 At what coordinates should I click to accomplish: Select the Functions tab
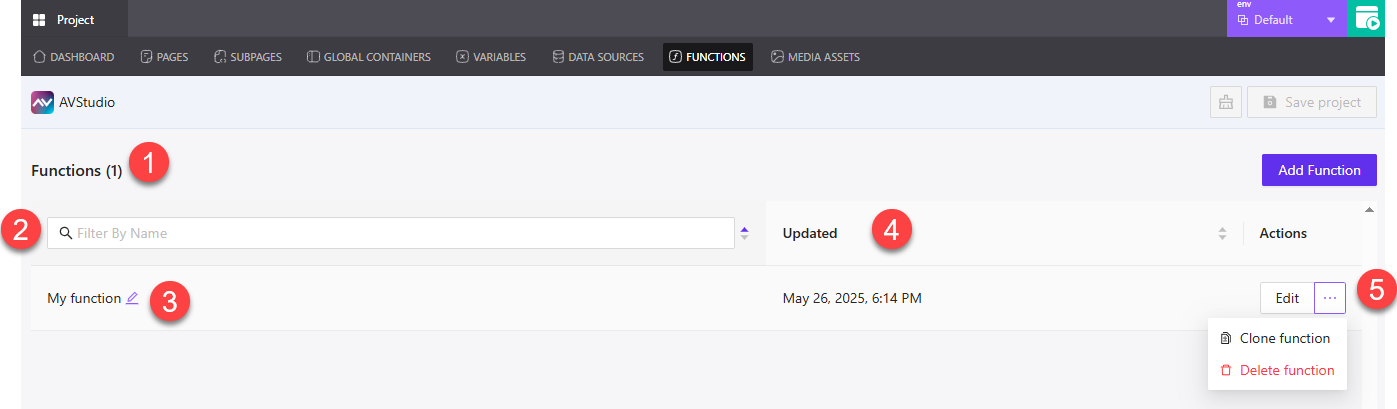point(707,57)
